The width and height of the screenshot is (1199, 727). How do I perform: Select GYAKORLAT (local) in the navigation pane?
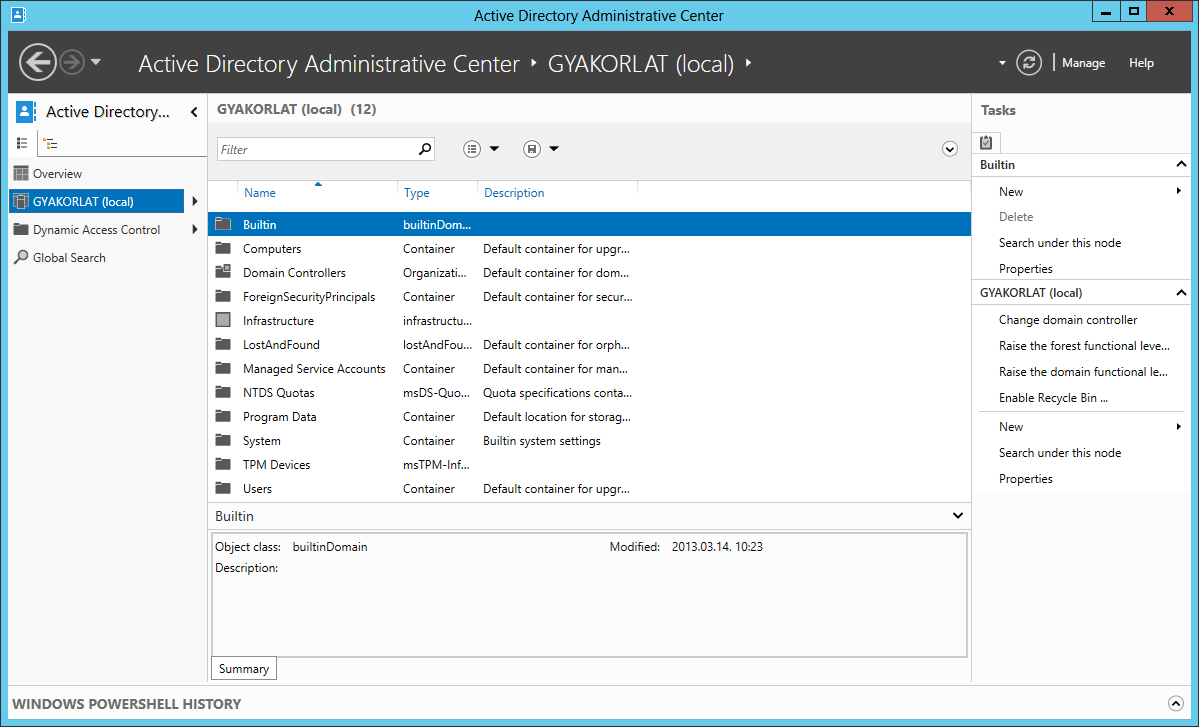(x=97, y=201)
